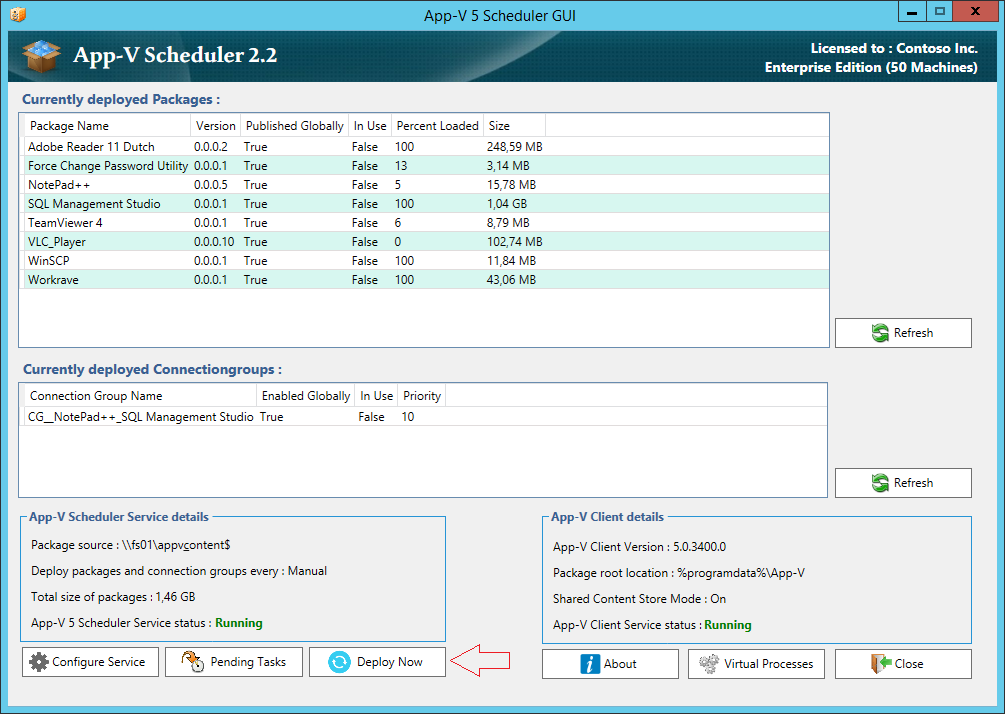Refresh the deployed packages list
This screenshot has height=714, width=1005.
902,333
